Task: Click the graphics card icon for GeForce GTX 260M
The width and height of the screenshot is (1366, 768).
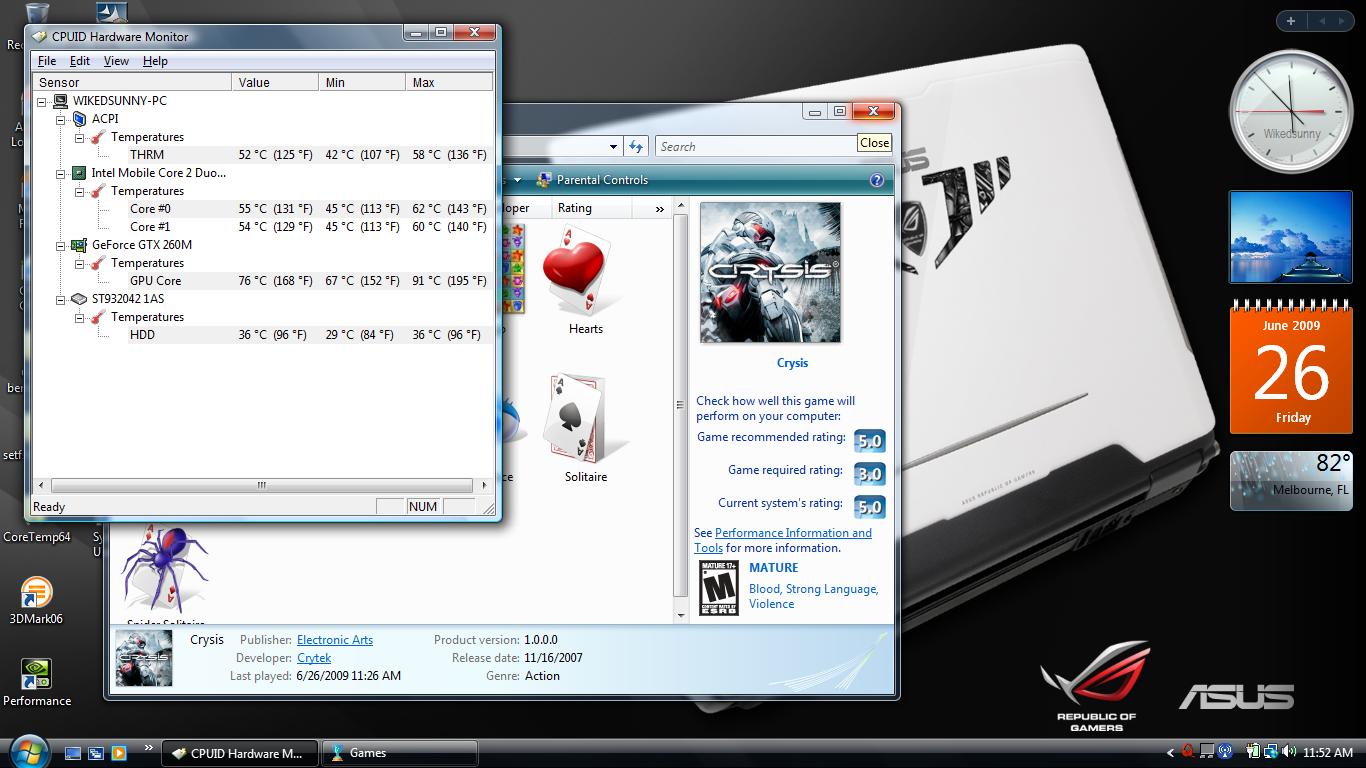Action: click(79, 245)
